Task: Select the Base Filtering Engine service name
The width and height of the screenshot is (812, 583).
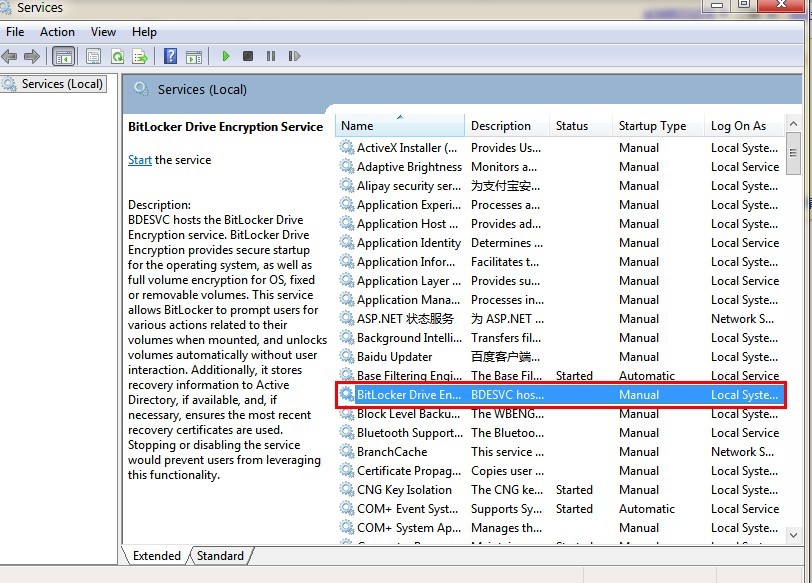Action: click(409, 376)
